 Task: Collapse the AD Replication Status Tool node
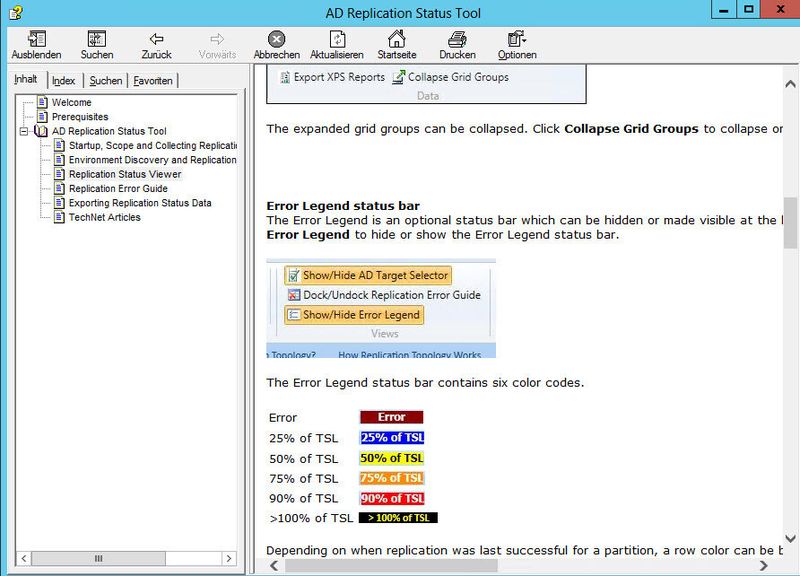(x=24, y=131)
